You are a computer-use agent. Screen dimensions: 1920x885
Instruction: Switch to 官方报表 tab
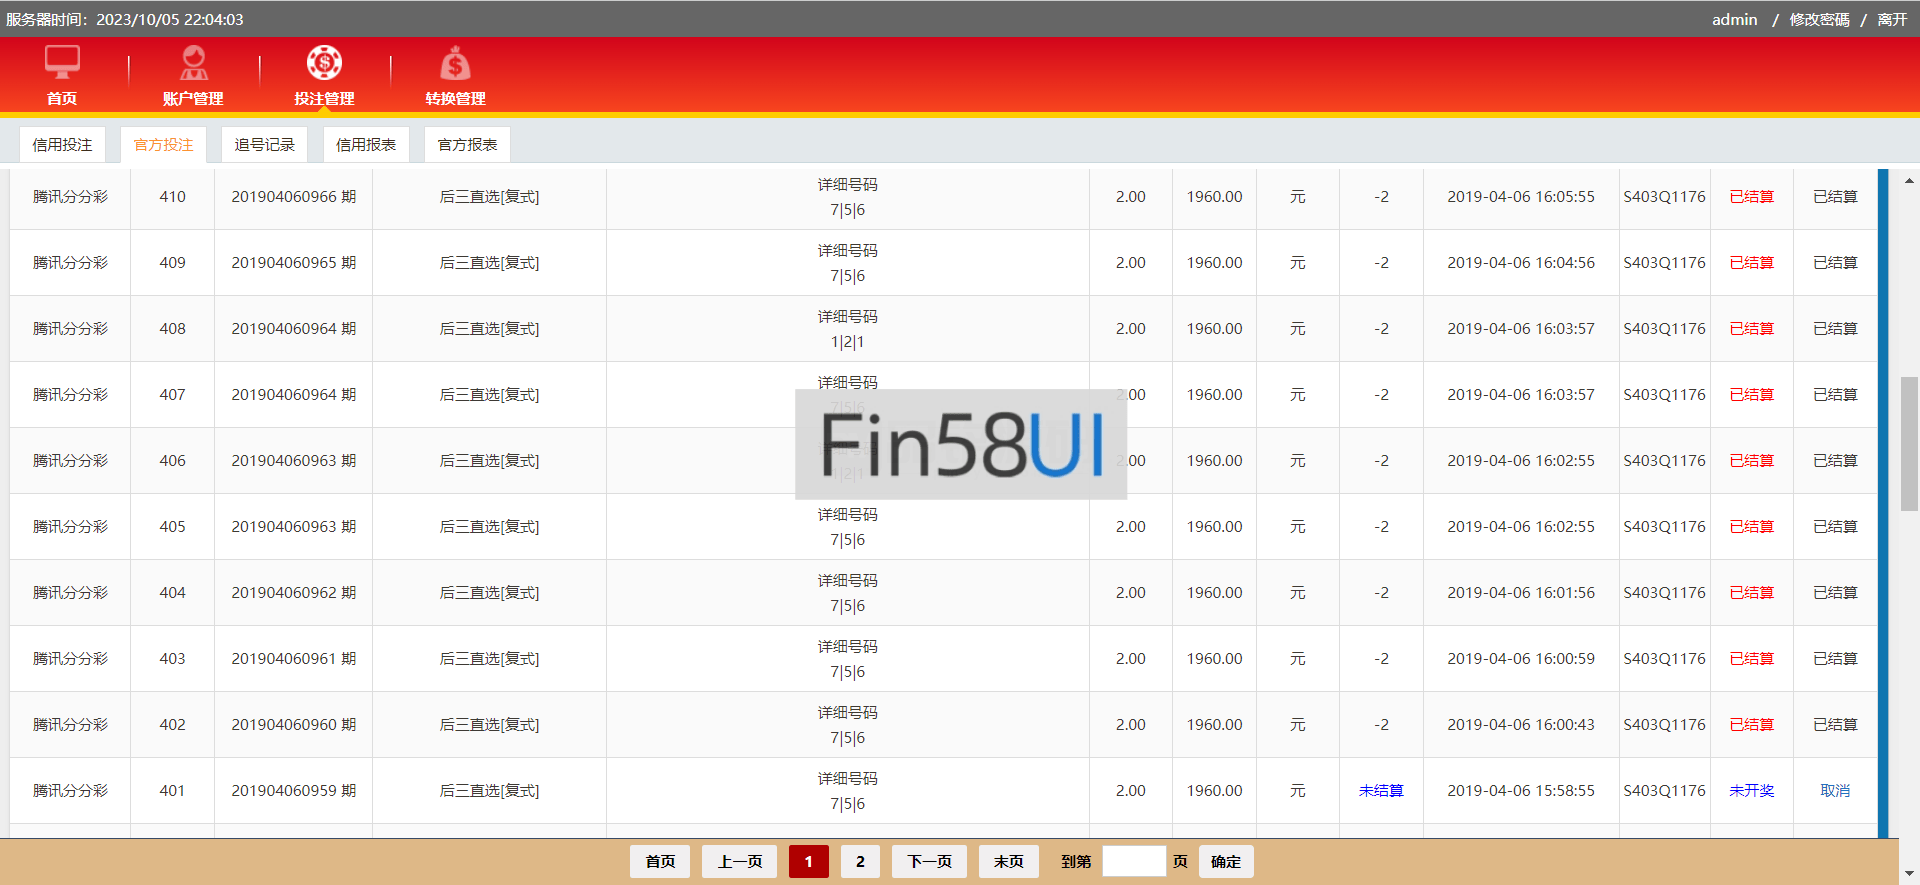(x=467, y=145)
